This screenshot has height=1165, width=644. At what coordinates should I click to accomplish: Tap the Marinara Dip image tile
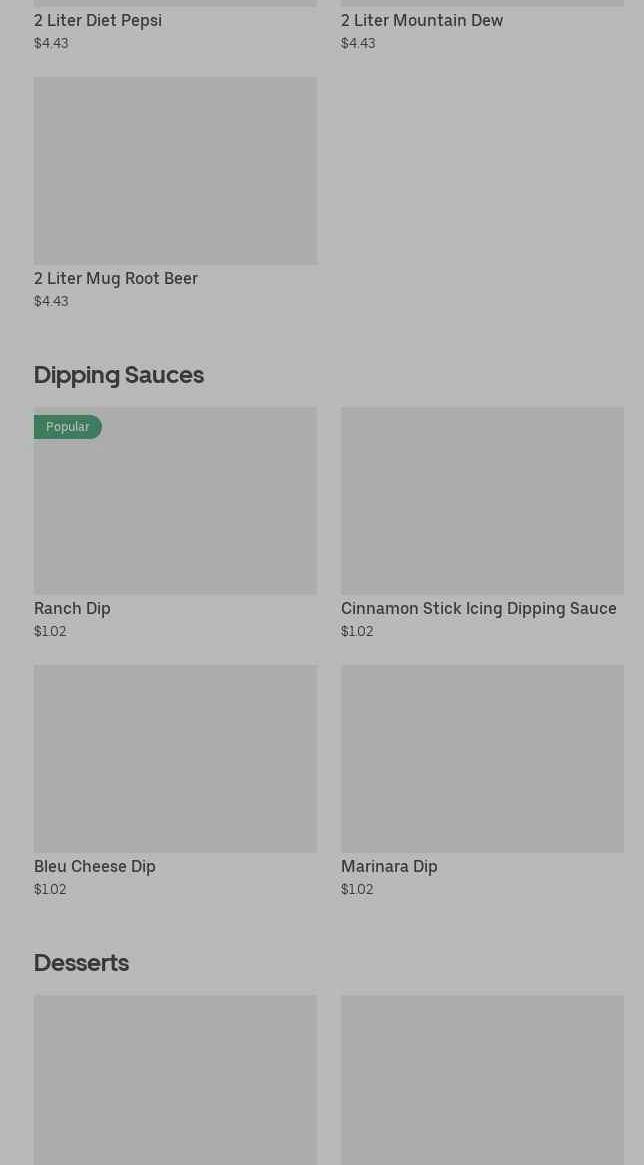pyautogui.click(x=482, y=758)
